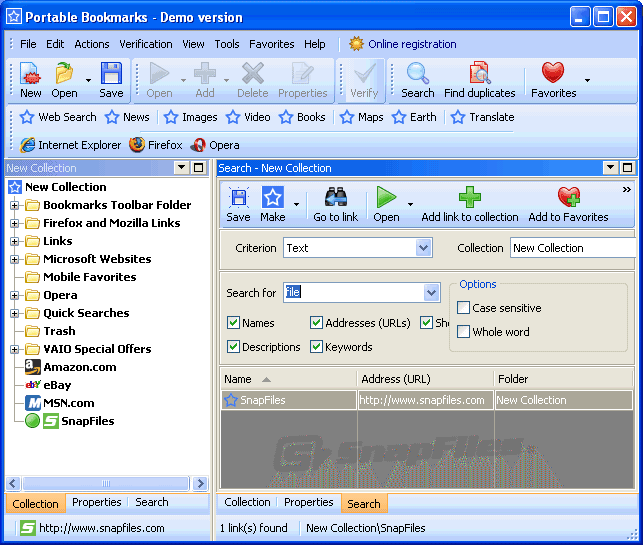Screen dimensions: 643x545
Task: Open Web Search star shortcut
Action: pos(58,117)
